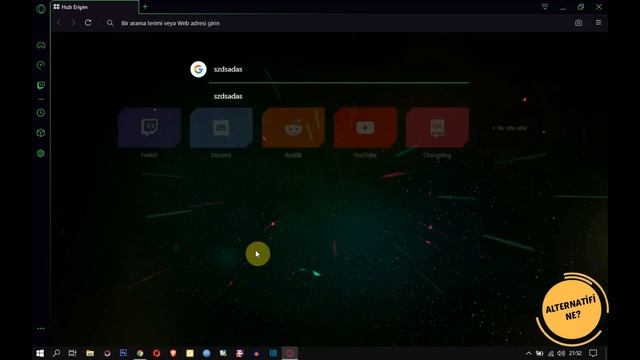Click the add a site button
This screenshot has width=640, height=360.
(509, 128)
